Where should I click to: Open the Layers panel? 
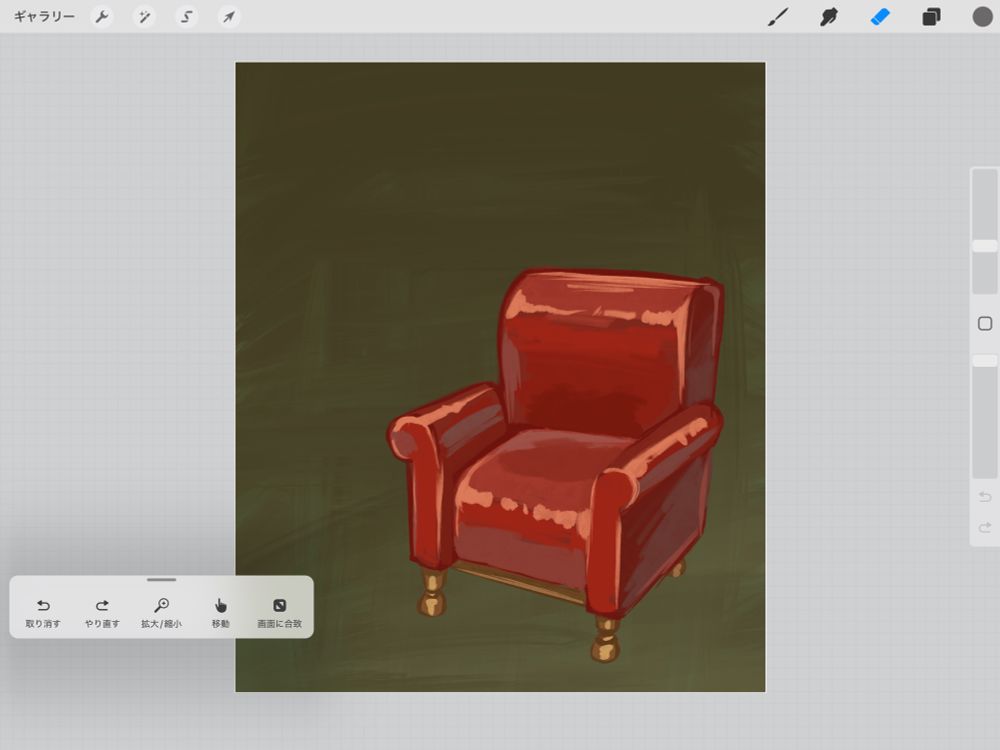click(x=931, y=17)
